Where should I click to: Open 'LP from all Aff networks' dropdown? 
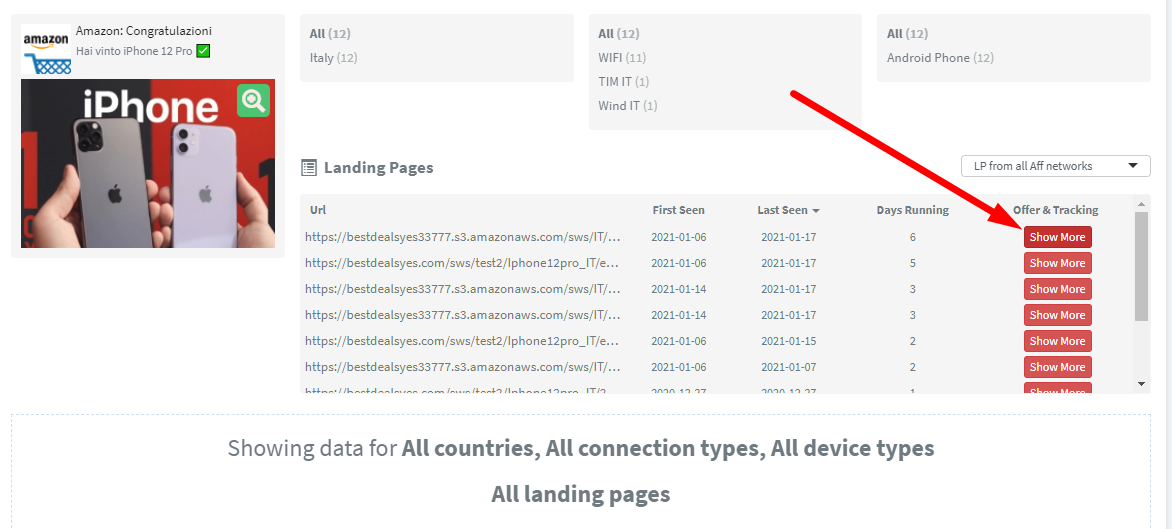[x=1055, y=166]
